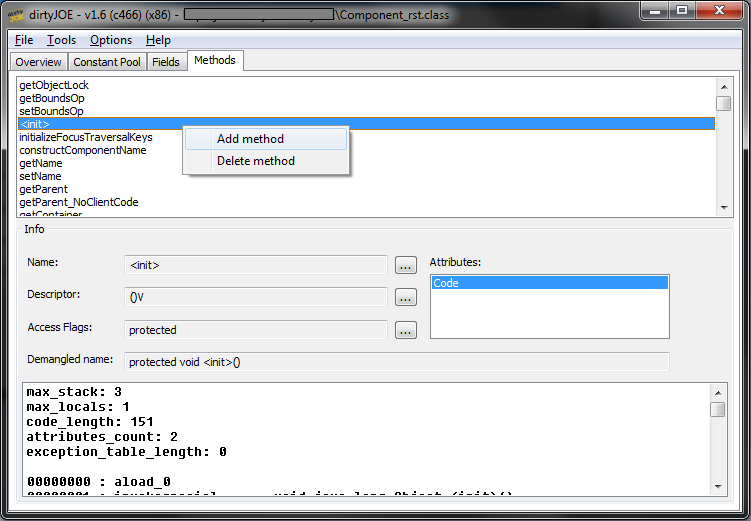Select the Code attribute entry
Image resolution: width=751 pixels, height=521 pixels.
tap(549, 283)
